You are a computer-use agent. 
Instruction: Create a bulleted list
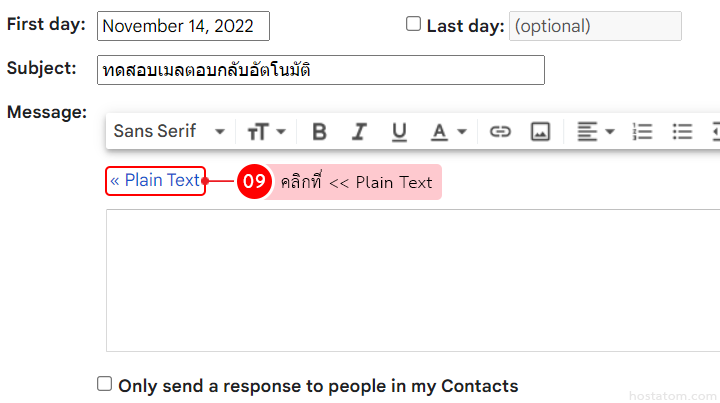(x=682, y=131)
